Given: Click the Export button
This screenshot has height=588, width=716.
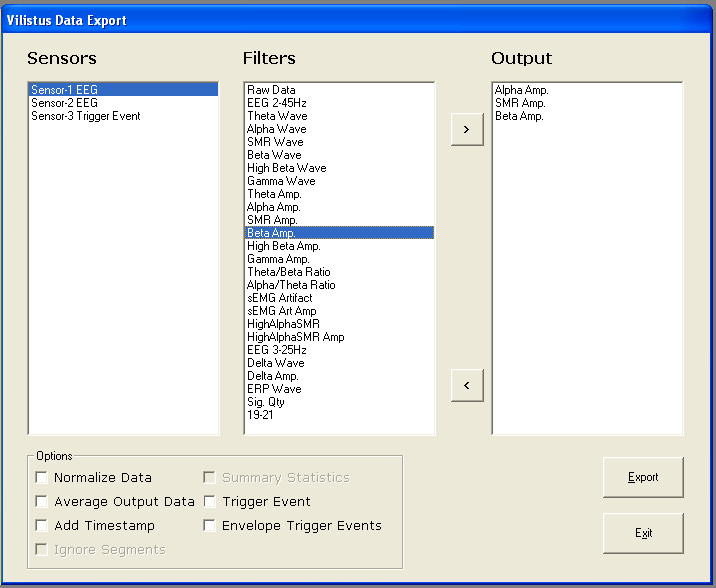Looking at the screenshot, I should click(x=643, y=478).
